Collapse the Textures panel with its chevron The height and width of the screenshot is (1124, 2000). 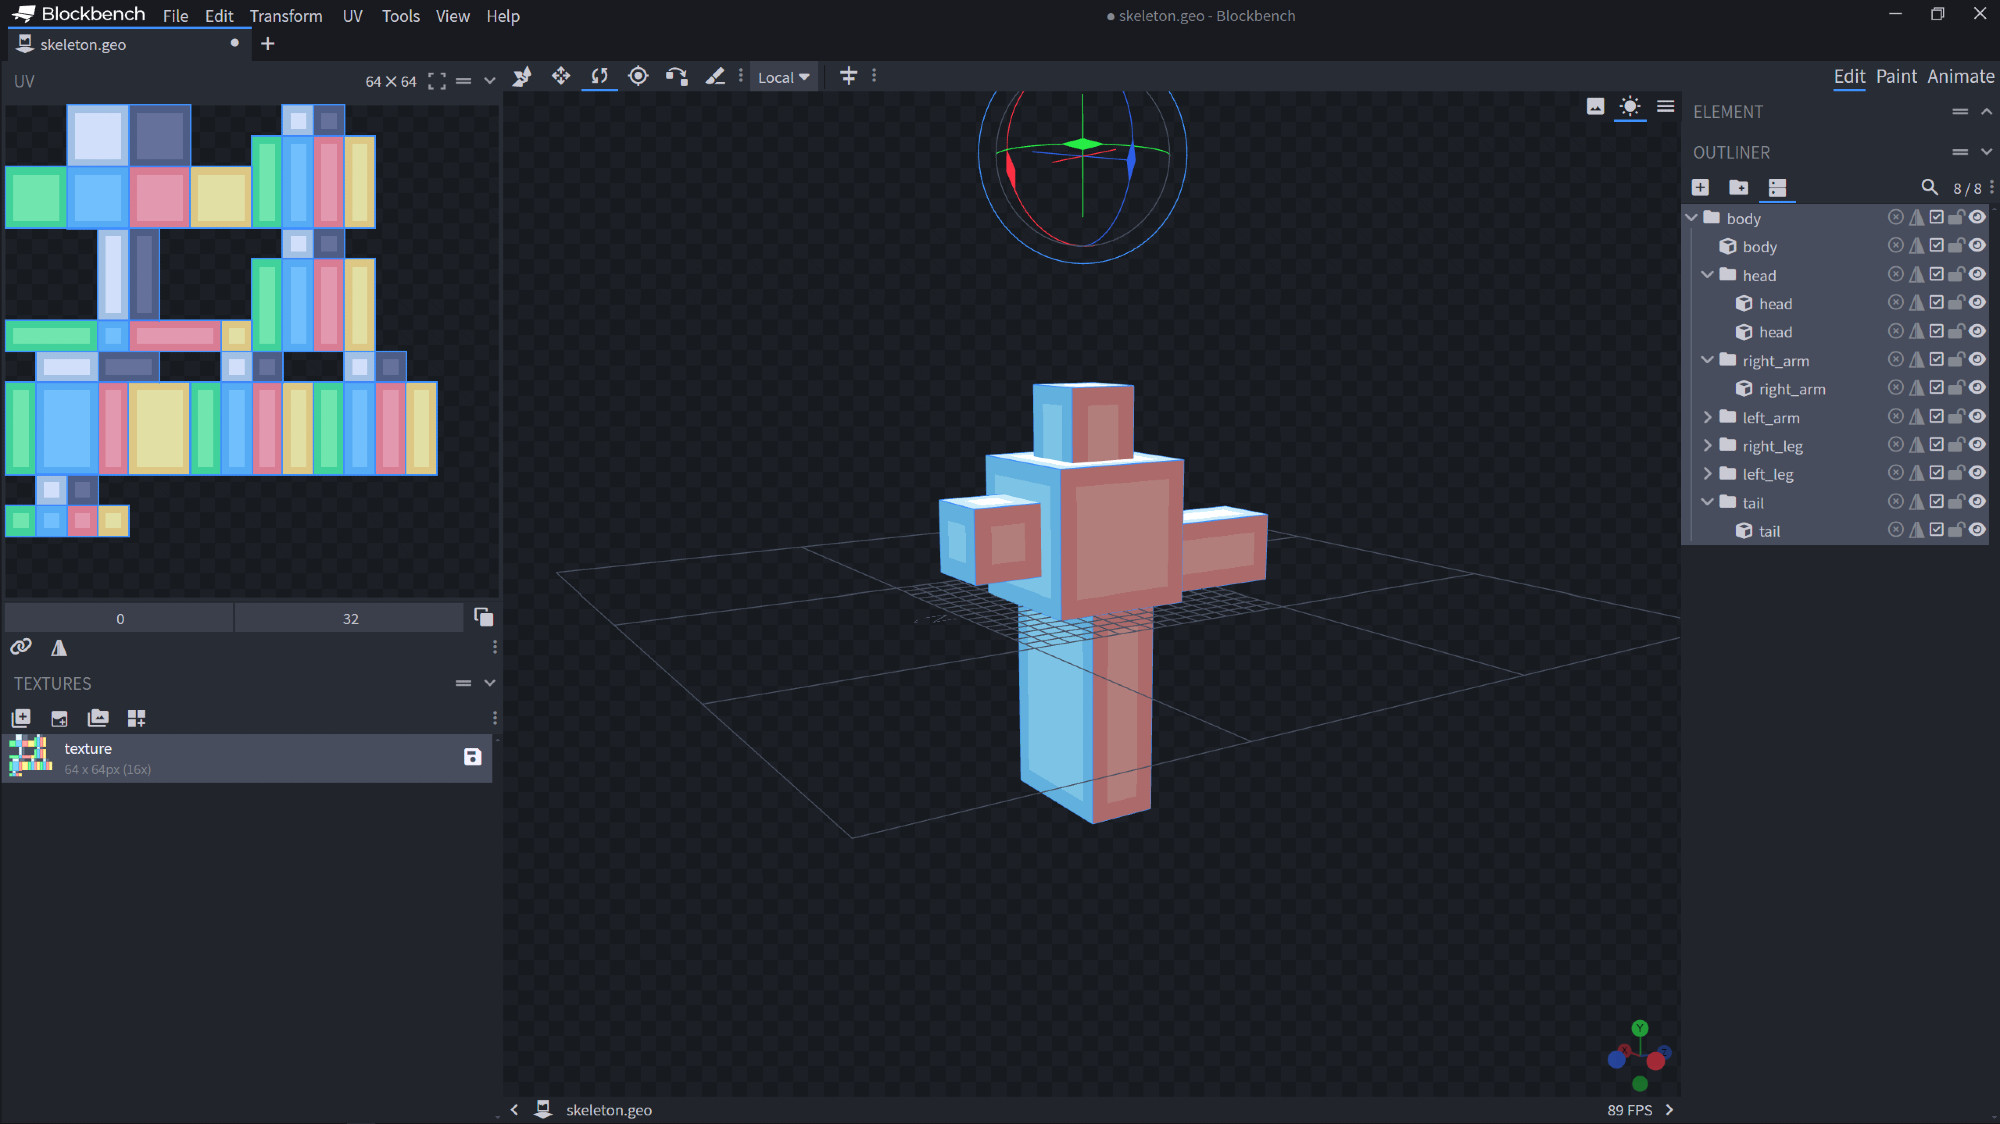click(490, 683)
